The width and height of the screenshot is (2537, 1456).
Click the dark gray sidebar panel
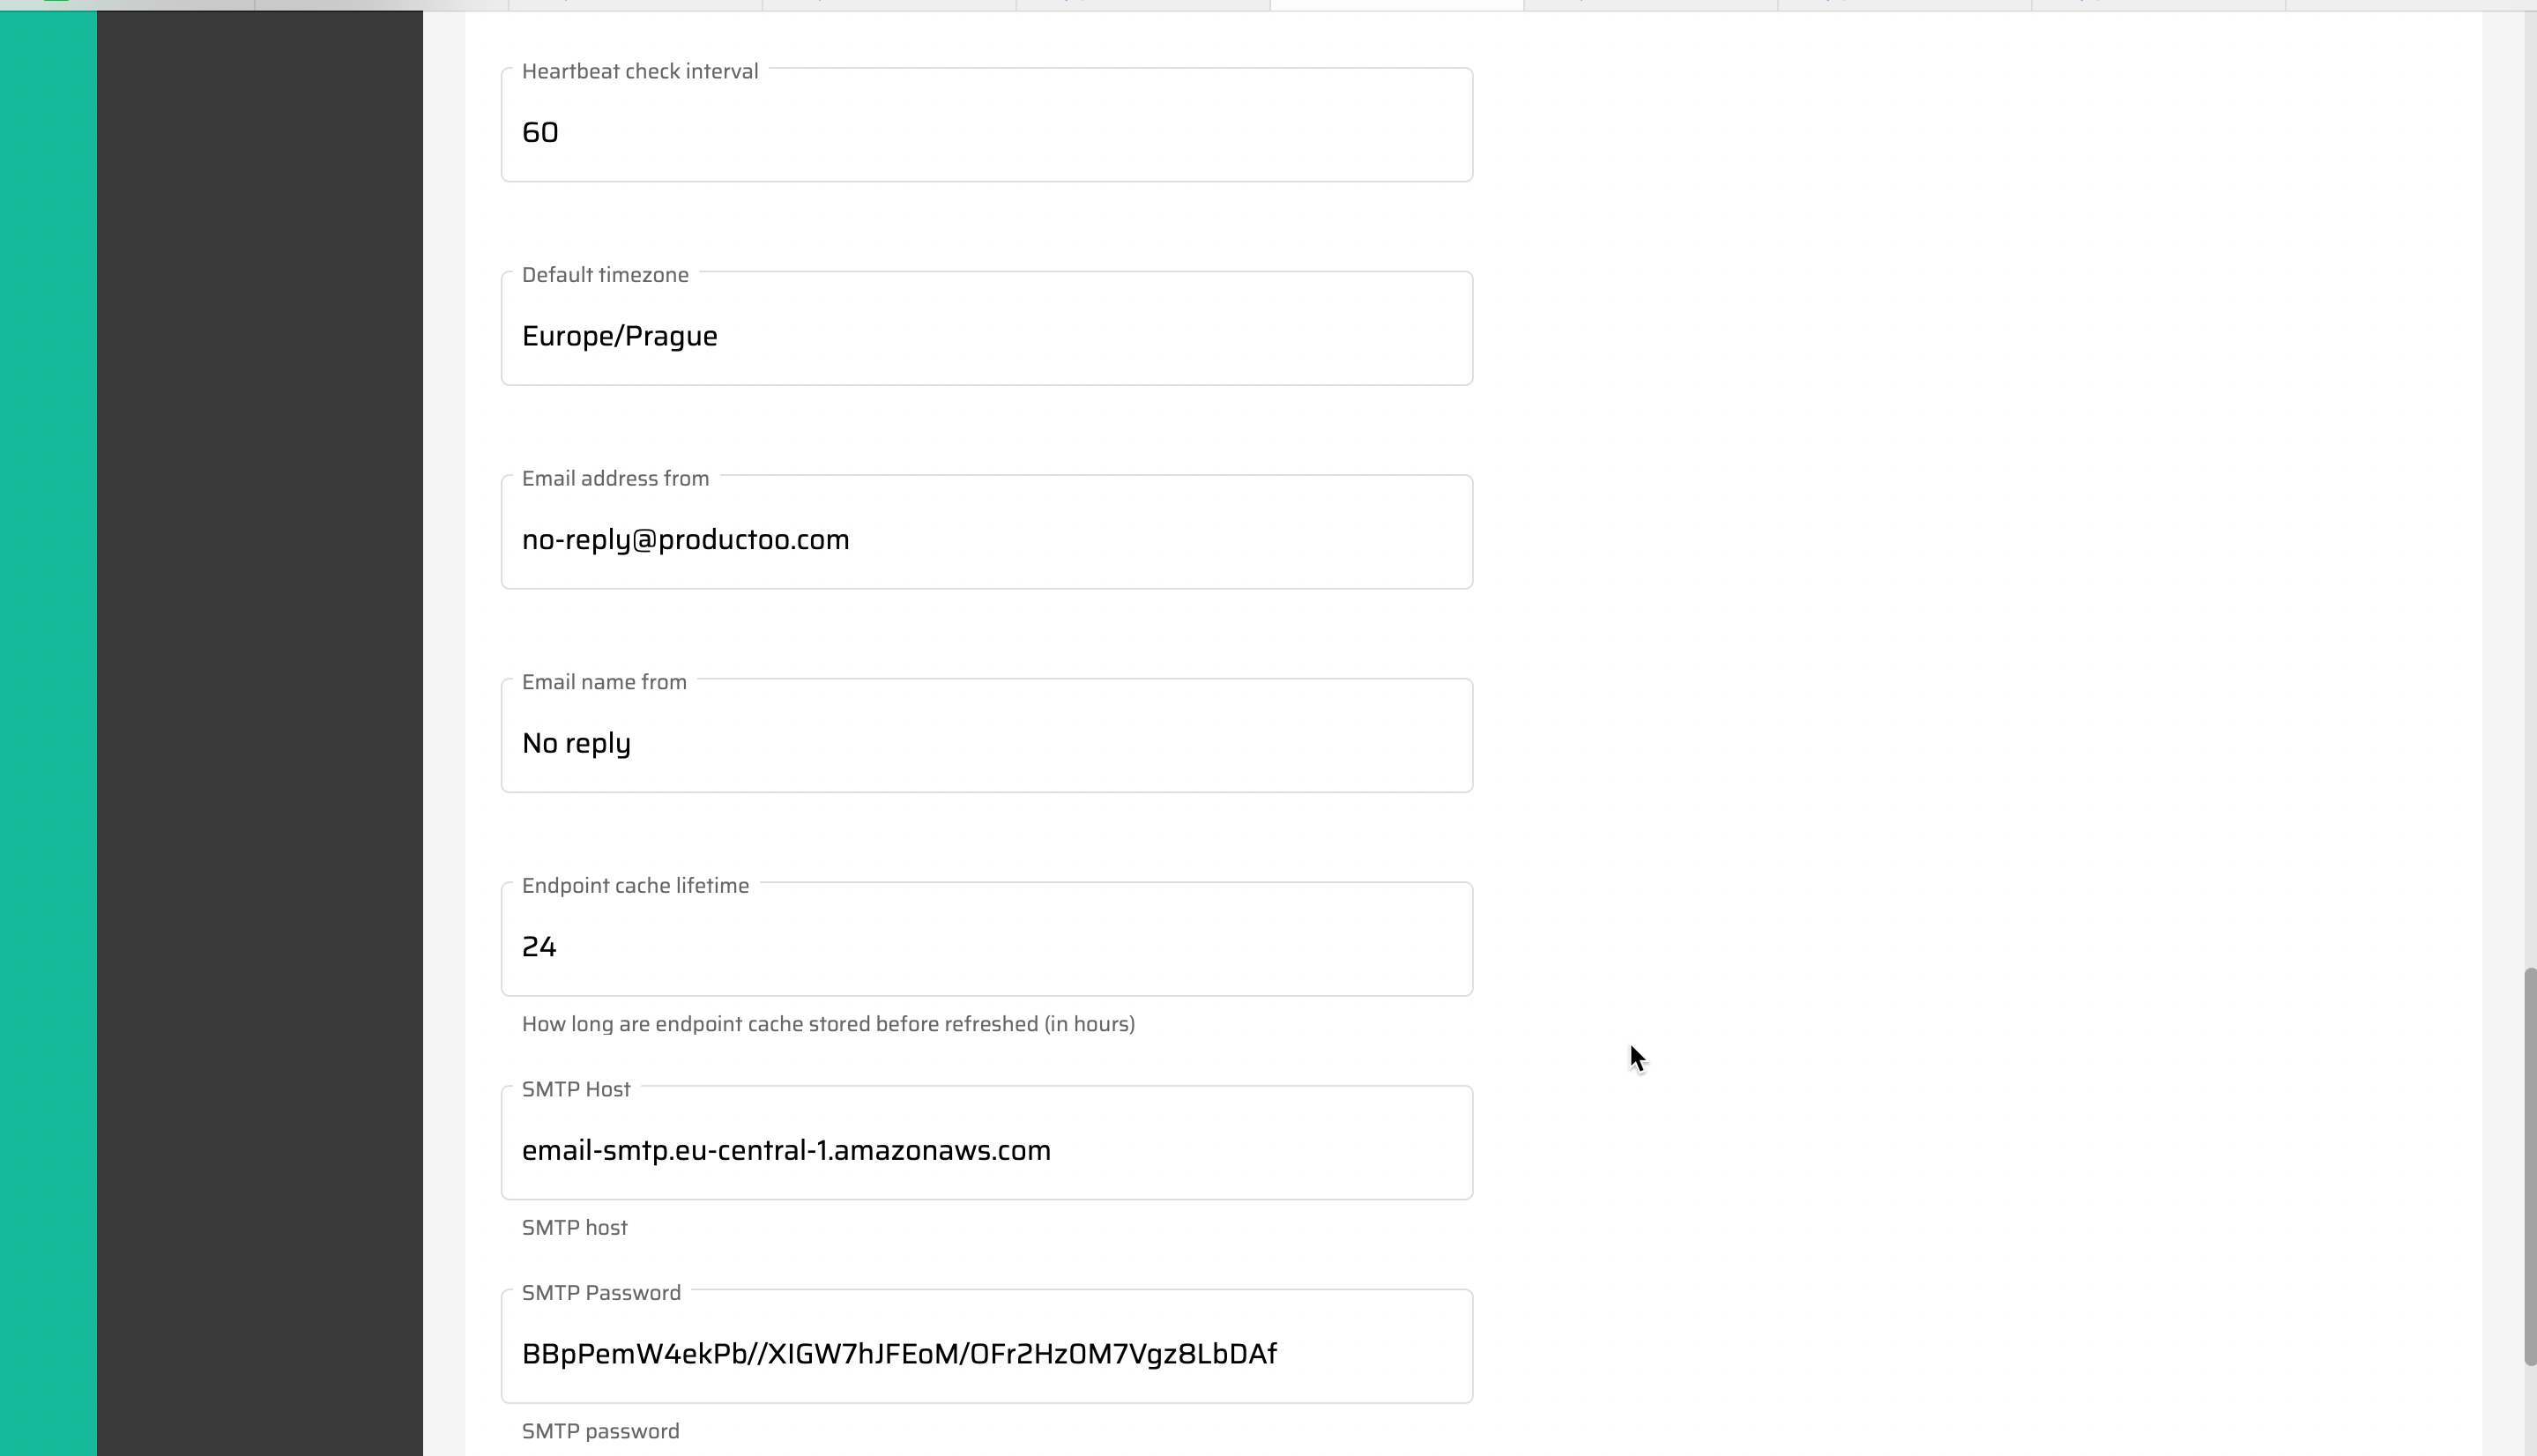coord(260,700)
